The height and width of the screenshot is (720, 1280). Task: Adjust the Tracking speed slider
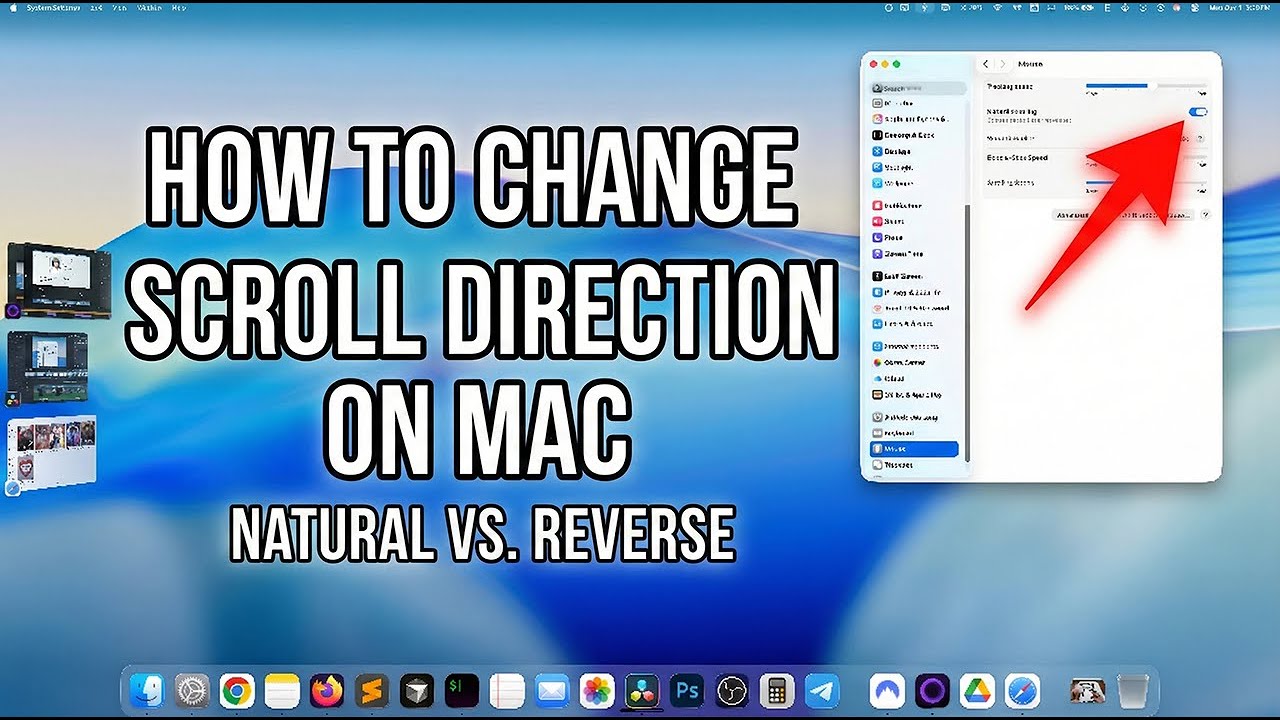point(1146,86)
